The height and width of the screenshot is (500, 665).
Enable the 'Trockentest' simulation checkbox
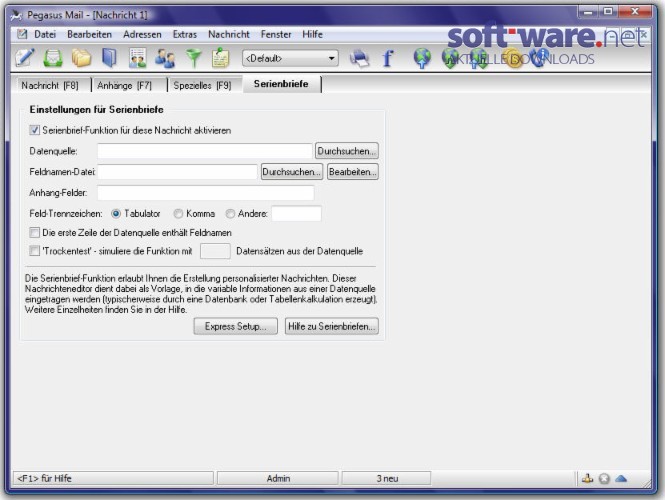click(34, 251)
